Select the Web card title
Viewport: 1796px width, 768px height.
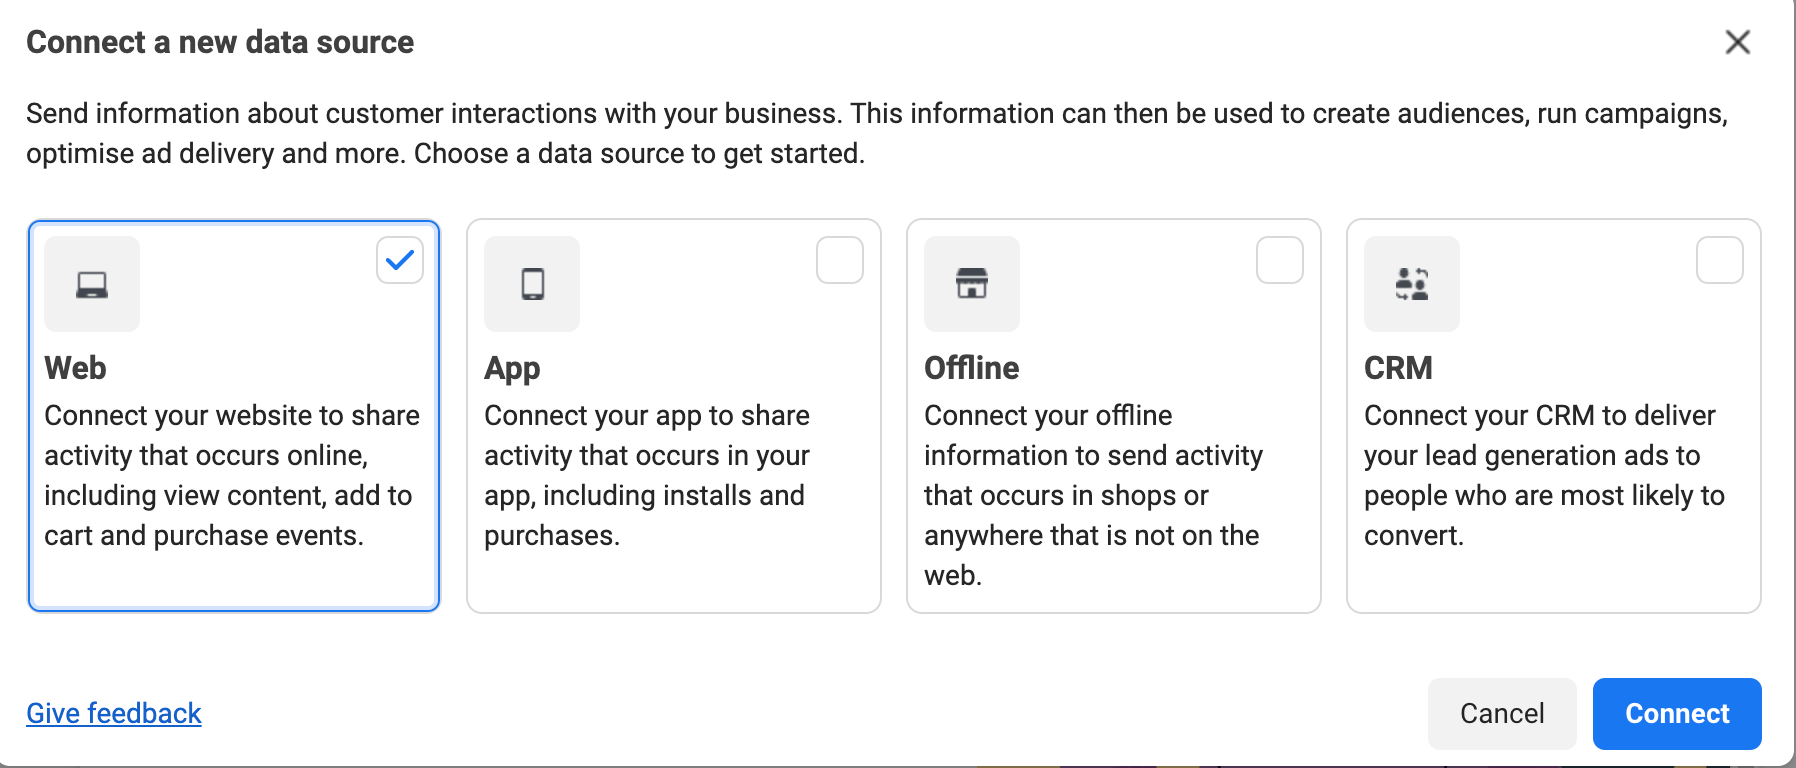point(76,368)
